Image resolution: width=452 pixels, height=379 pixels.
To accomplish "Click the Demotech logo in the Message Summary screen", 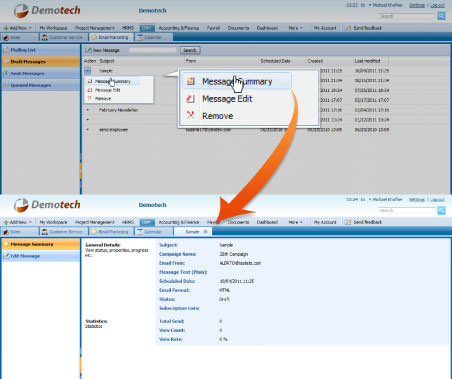I will tap(47, 205).
